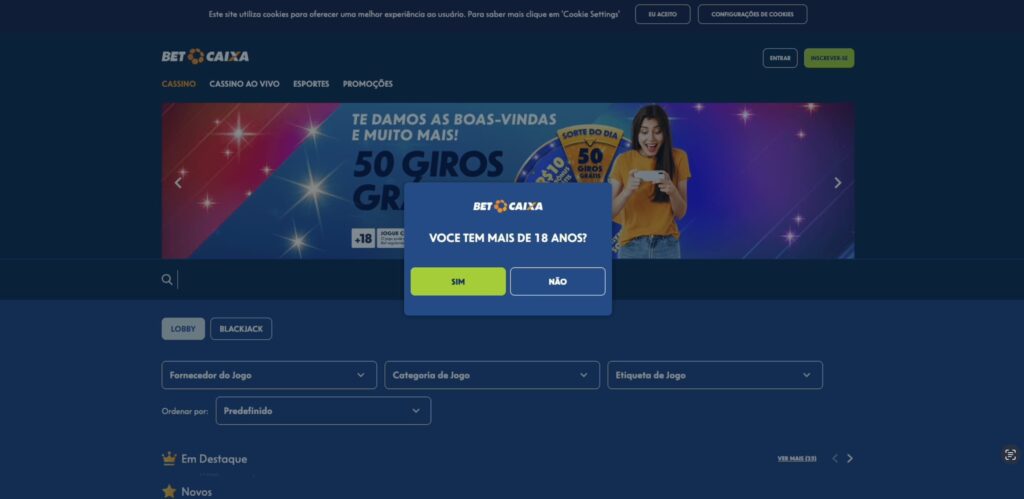Screen dimensions: 1024x499
Task: Click the search magnifier icon
Action: point(167,280)
